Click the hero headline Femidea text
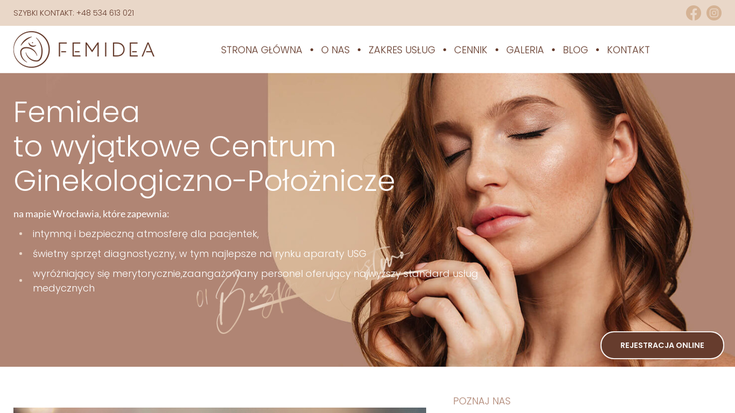Screen dimensions: 735x413 click(76, 112)
